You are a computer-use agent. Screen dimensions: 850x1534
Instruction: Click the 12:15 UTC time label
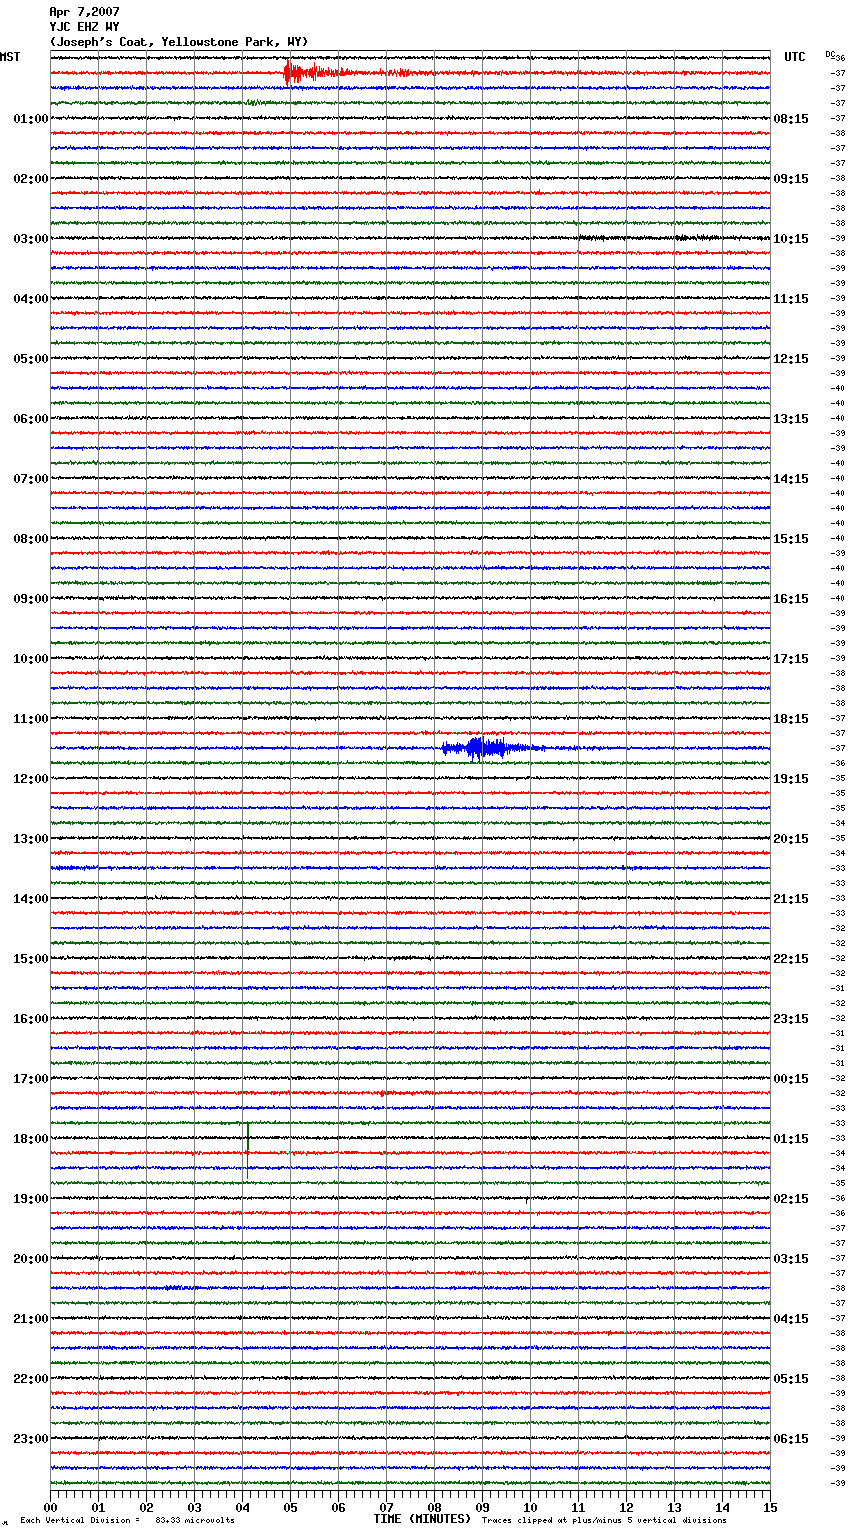(791, 359)
